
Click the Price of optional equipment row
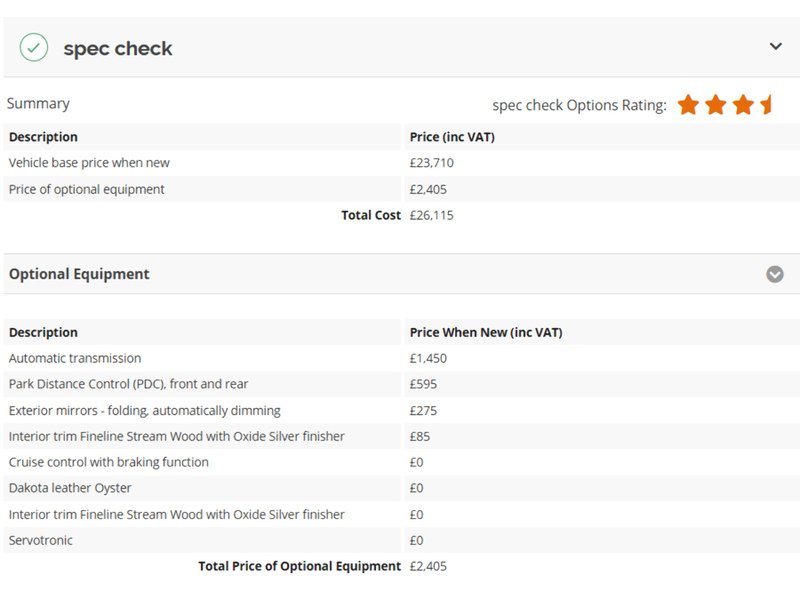pyautogui.click(x=402, y=189)
